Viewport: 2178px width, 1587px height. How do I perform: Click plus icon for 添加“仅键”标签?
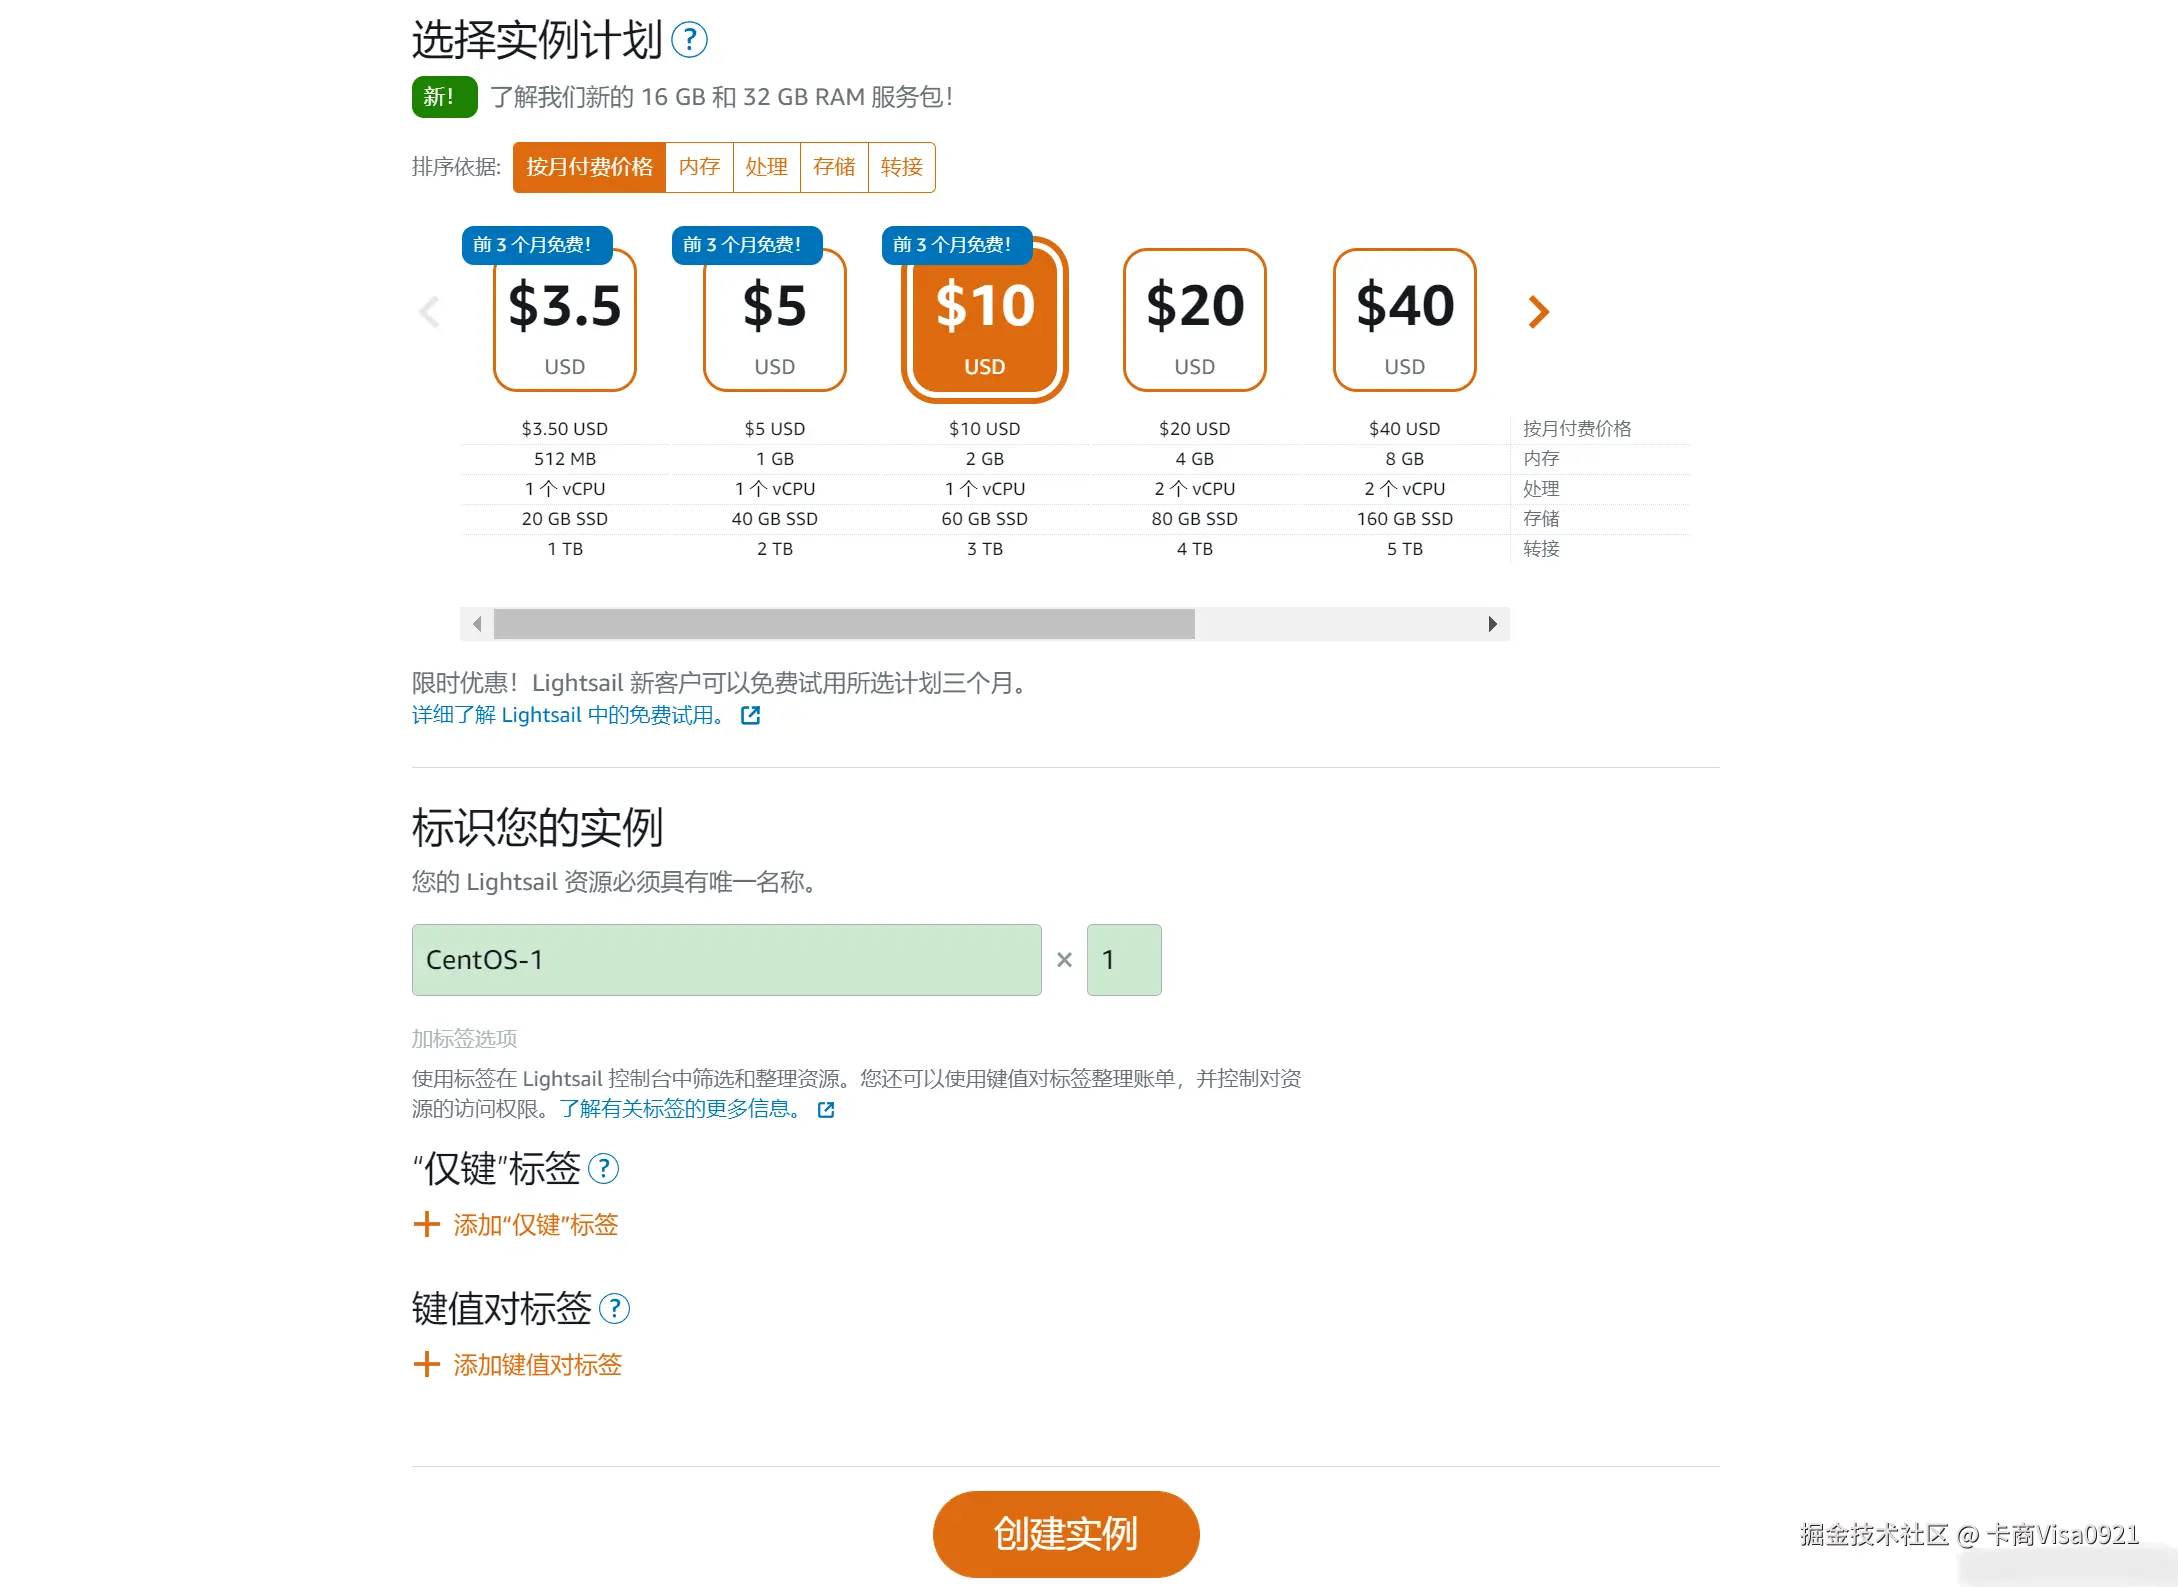(426, 1225)
